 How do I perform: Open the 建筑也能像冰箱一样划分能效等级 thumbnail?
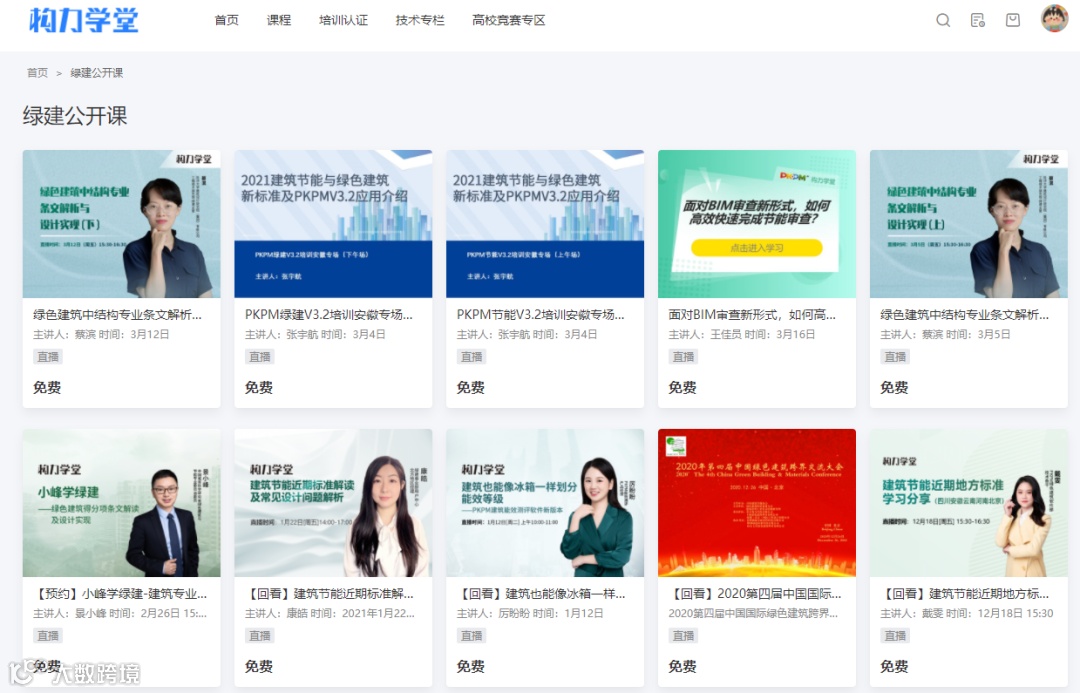[x=545, y=503]
